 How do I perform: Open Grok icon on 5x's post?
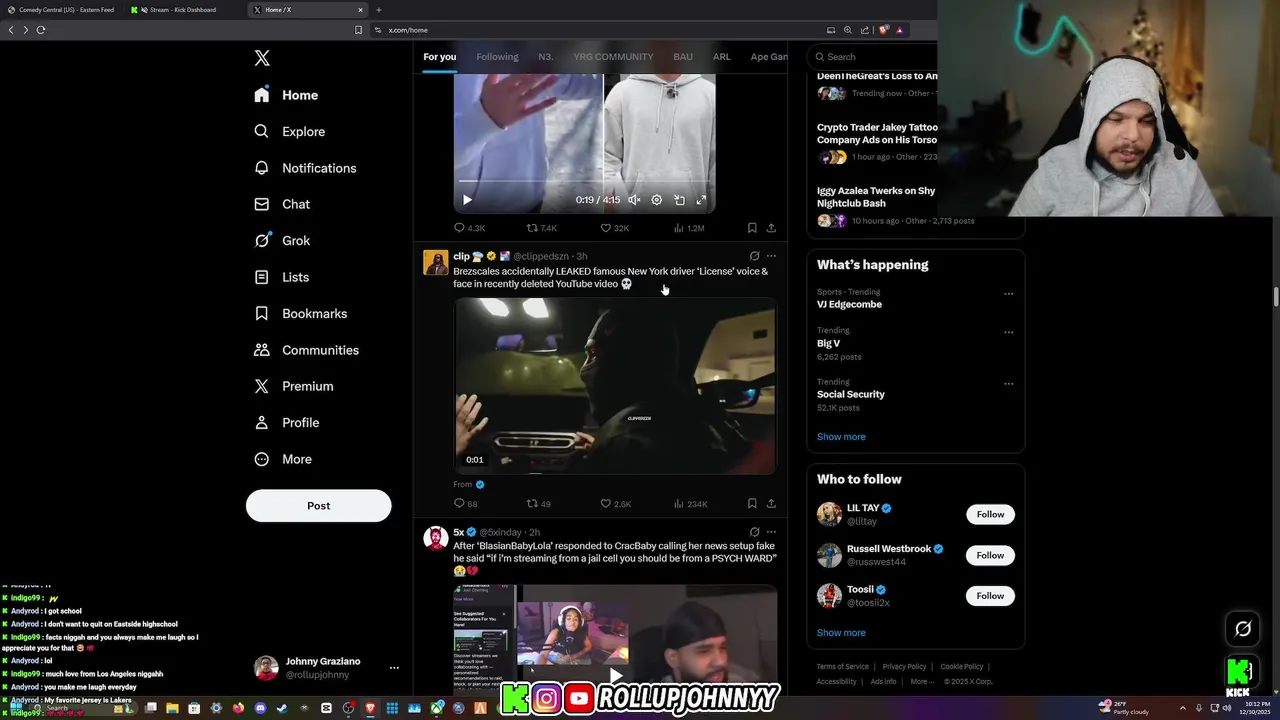(x=754, y=532)
